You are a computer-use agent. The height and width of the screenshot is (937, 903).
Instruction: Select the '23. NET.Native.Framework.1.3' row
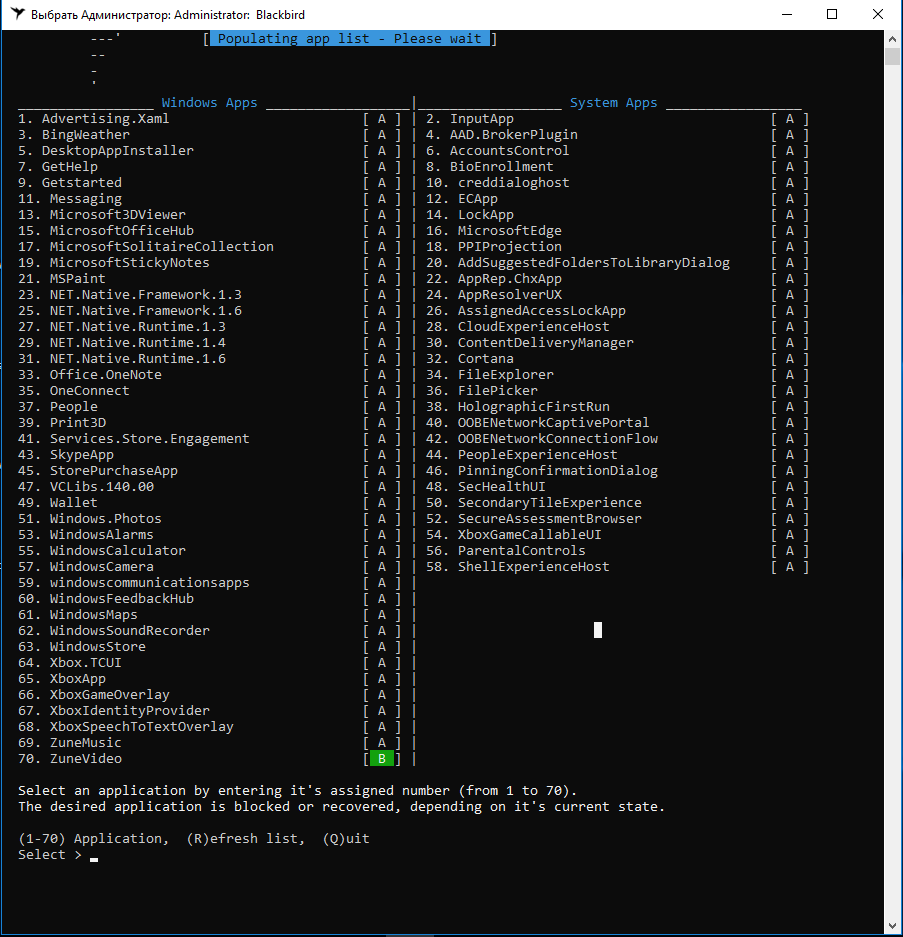[209, 295]
